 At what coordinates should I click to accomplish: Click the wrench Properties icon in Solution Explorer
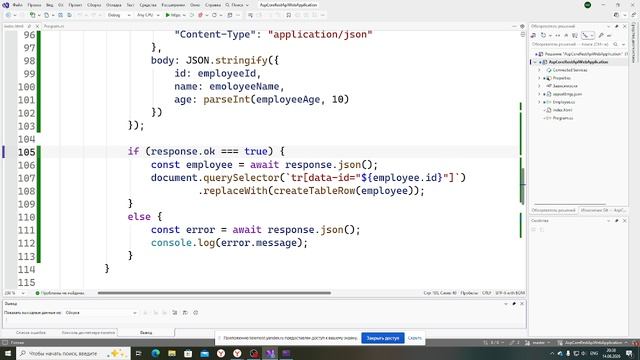tap(601, 36)
